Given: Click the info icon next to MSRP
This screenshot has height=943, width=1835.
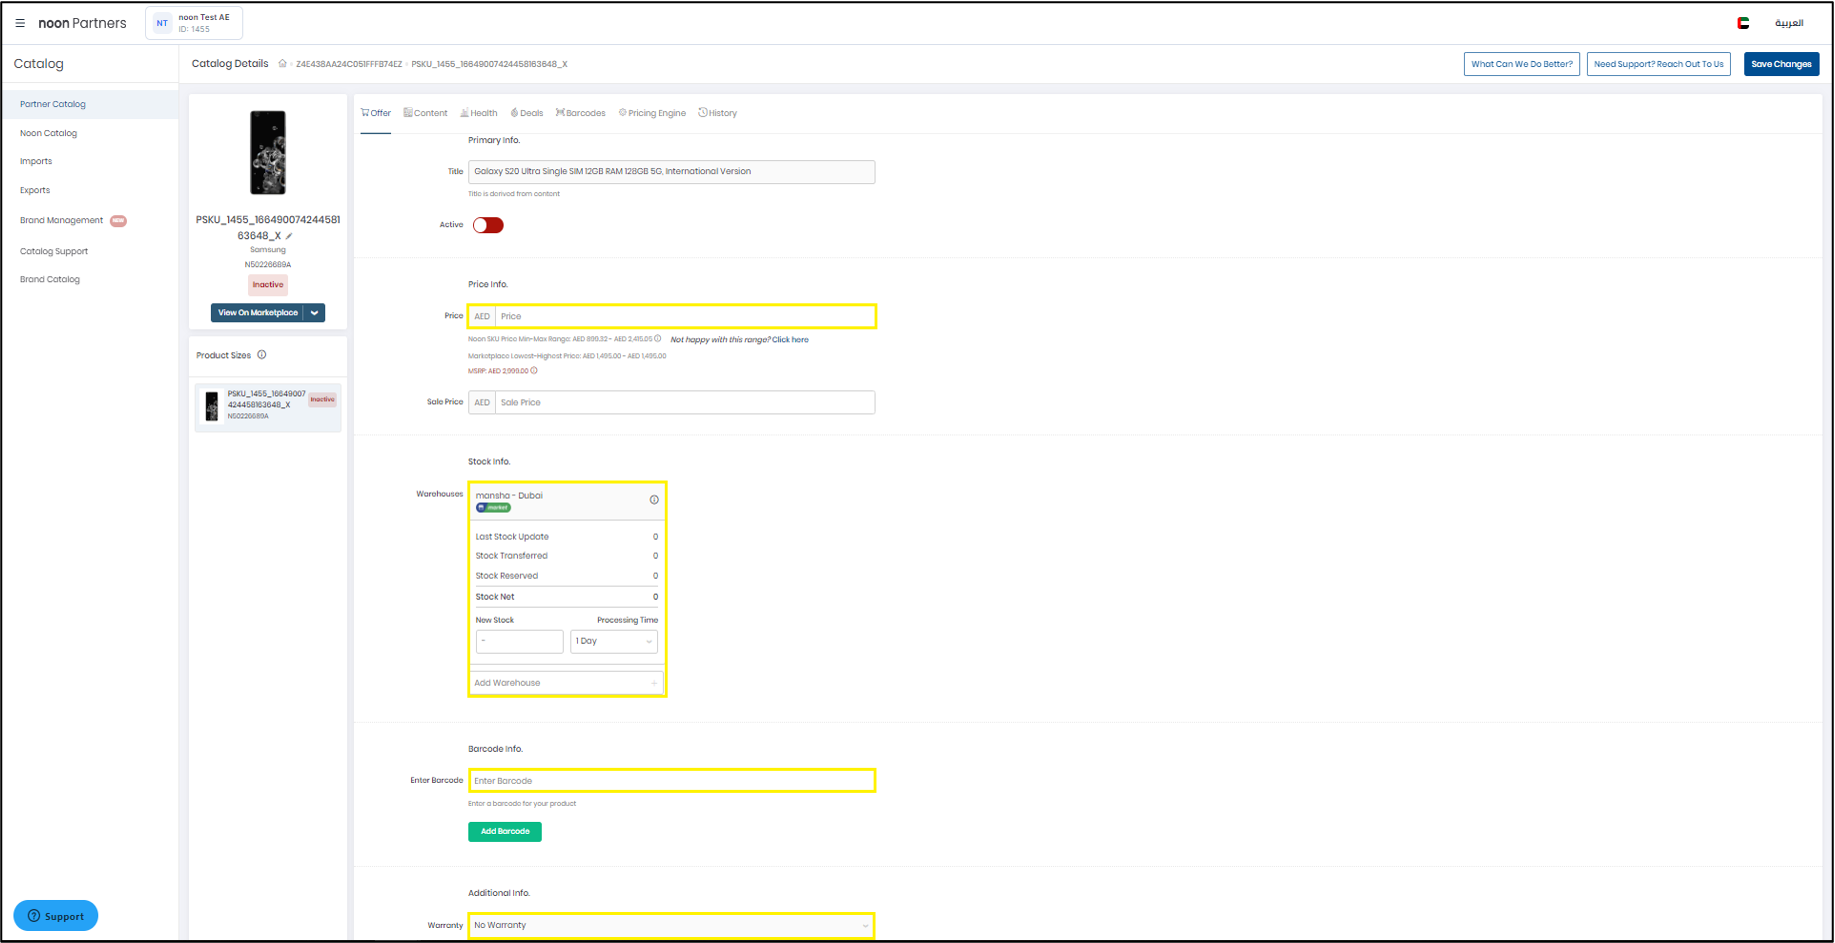Looking at the screenshot, I should coord(534,371).
